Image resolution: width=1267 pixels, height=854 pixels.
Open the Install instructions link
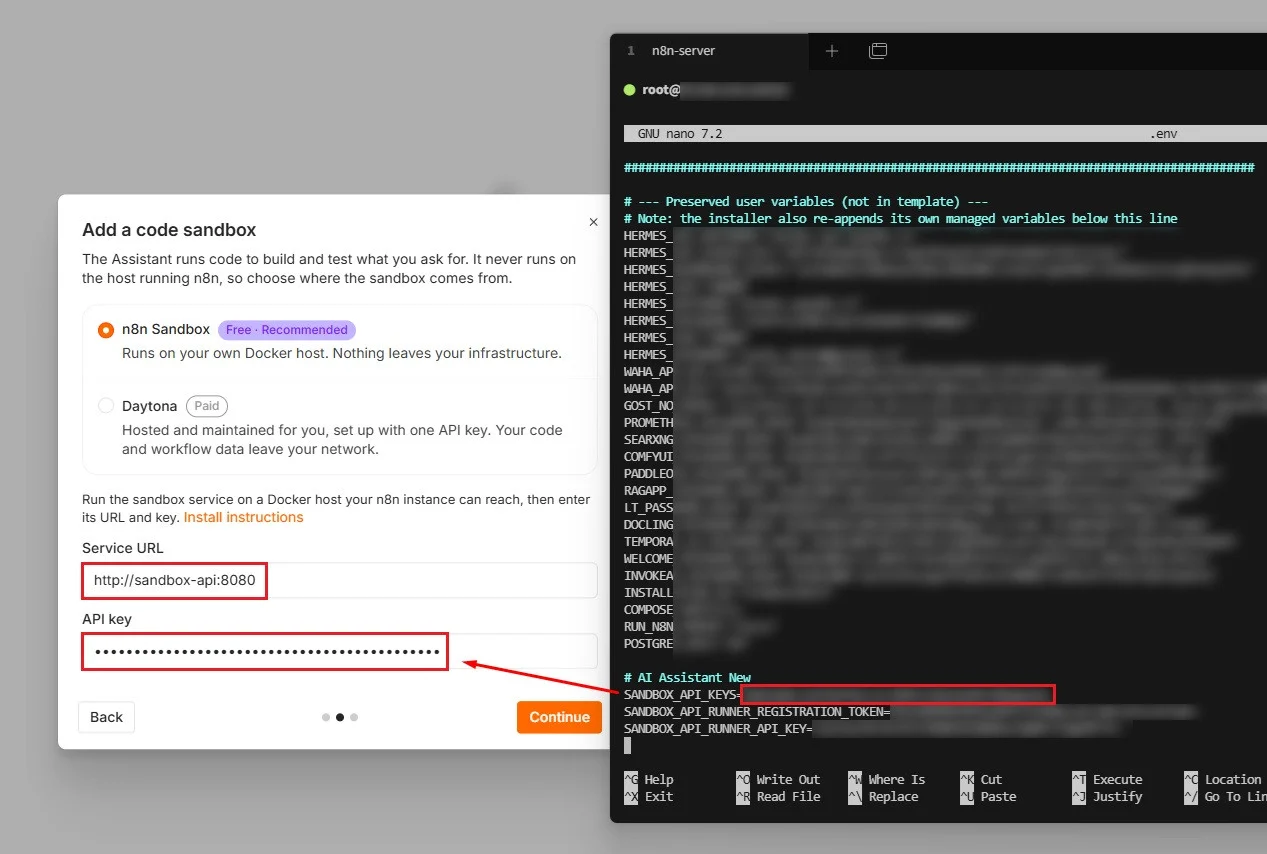pos(243,517)
